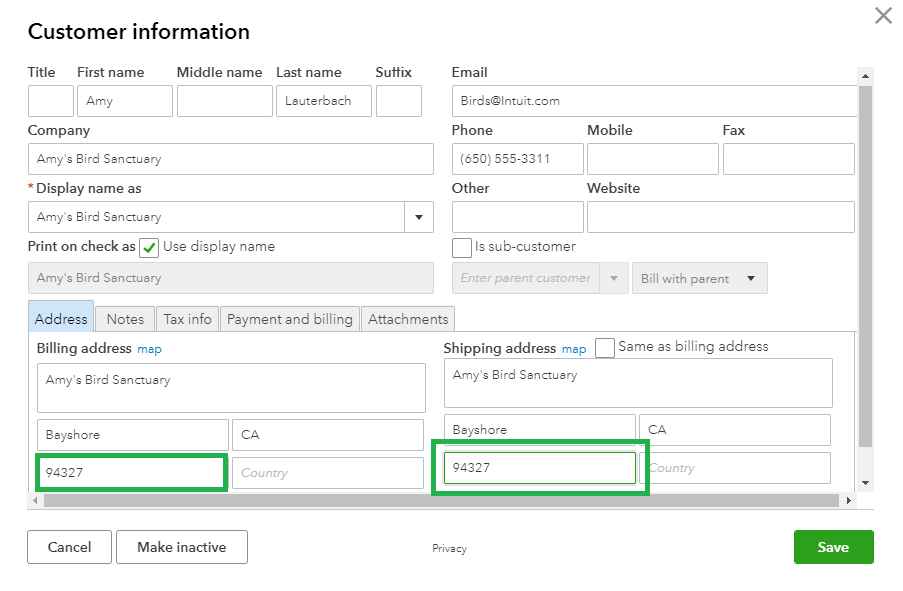Select the Tax info tab

coord(187,319)
